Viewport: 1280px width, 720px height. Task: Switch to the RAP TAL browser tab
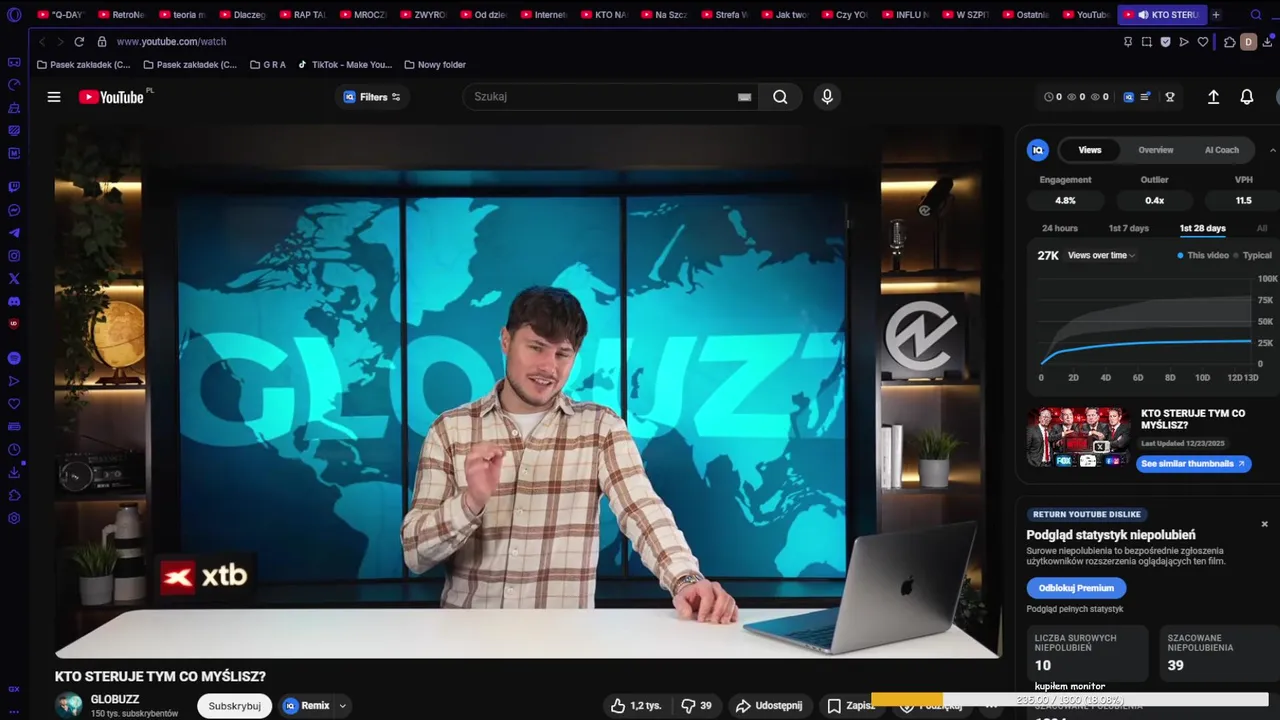tap(302, 15)
